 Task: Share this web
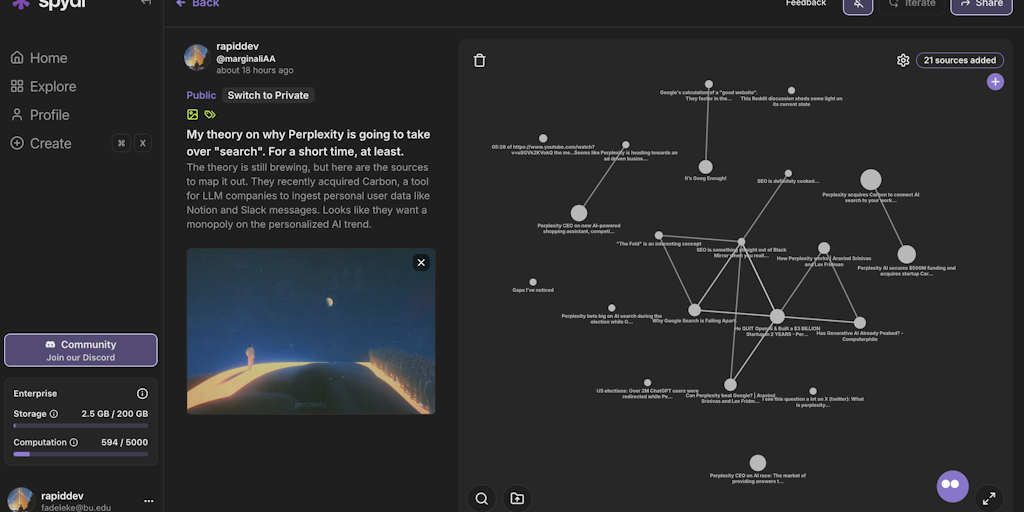pos(982,5)
